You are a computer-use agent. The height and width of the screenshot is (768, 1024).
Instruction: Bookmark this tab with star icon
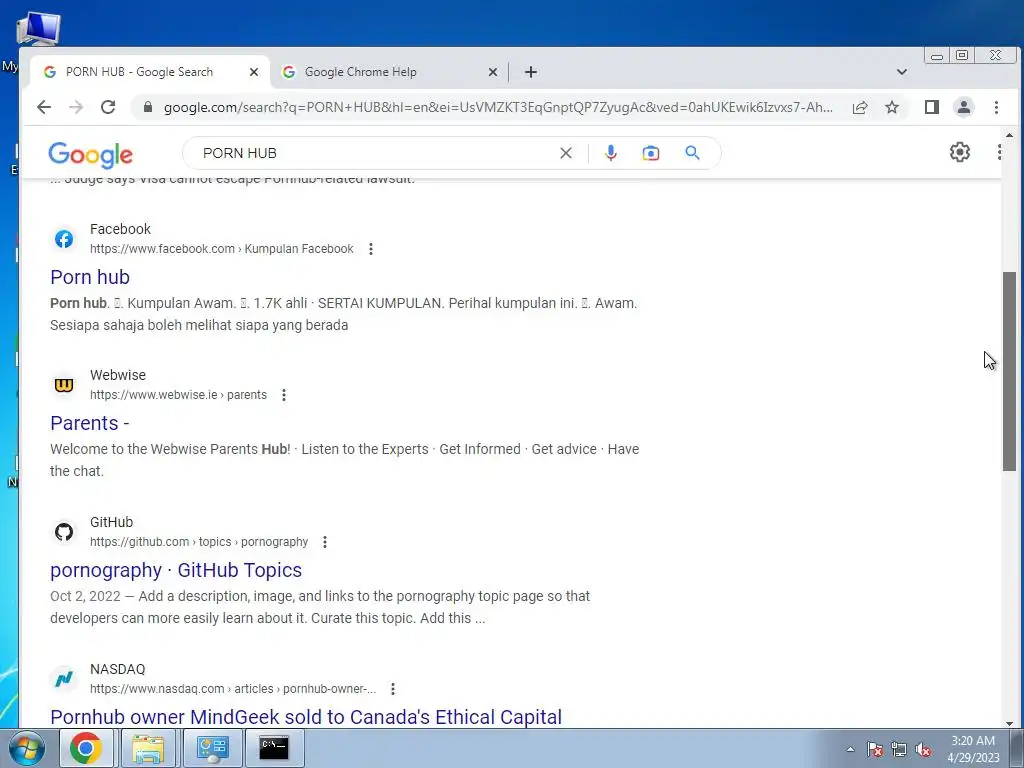892,107
